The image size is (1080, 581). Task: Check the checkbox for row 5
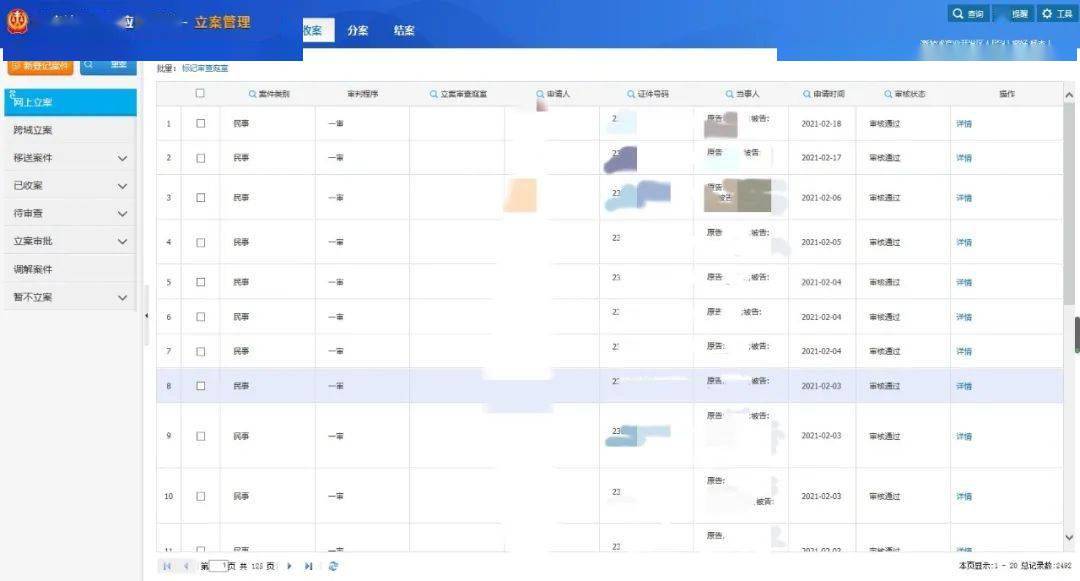pyautogui.click(x=200, y=282)
